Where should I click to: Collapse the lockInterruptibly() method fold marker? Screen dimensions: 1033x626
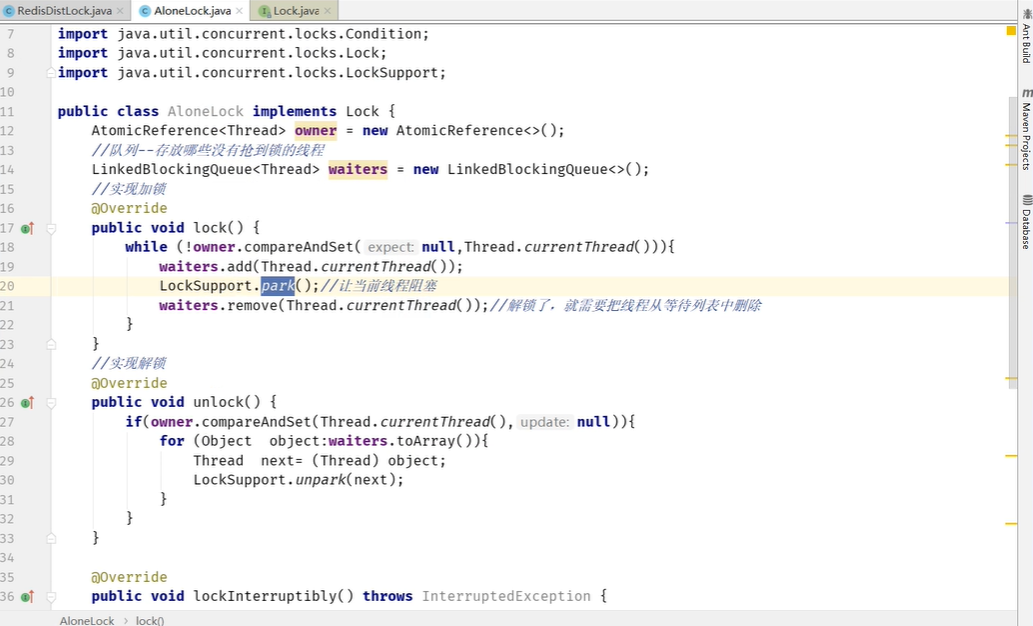pyautogui.click(x=51, y=597)
